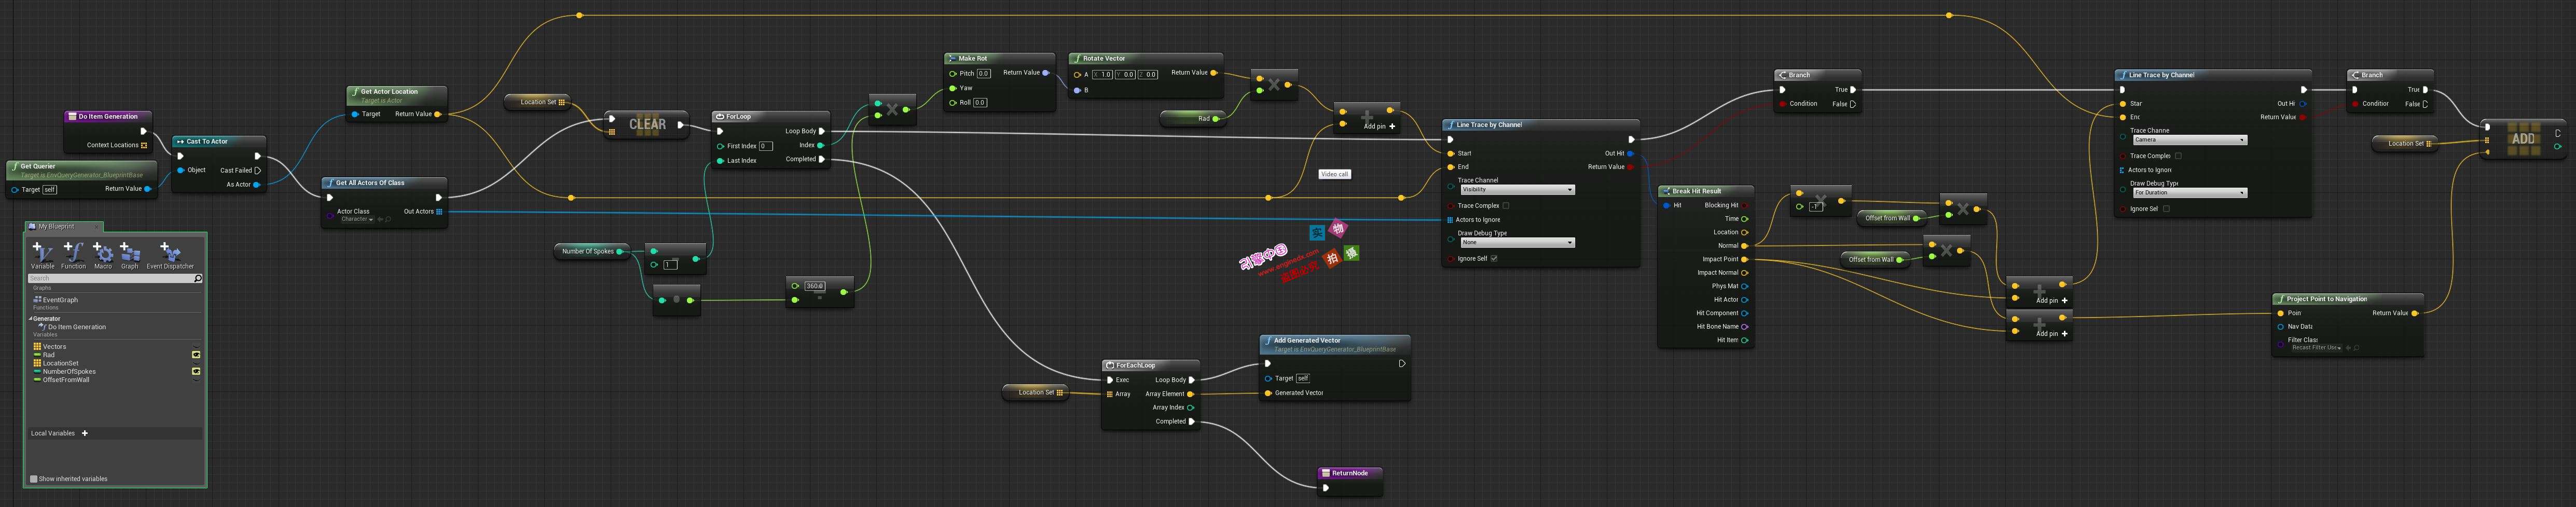Viewport: 2576px width, 507px height.
Task: Add a new Function in My Blueprint
Action: (73, 255)
